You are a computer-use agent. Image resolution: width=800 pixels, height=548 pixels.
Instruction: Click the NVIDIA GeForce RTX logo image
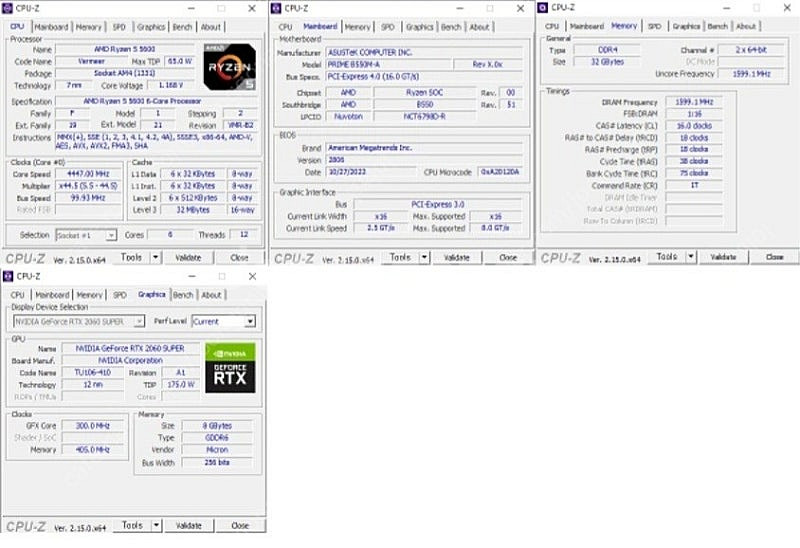(230, 368)
